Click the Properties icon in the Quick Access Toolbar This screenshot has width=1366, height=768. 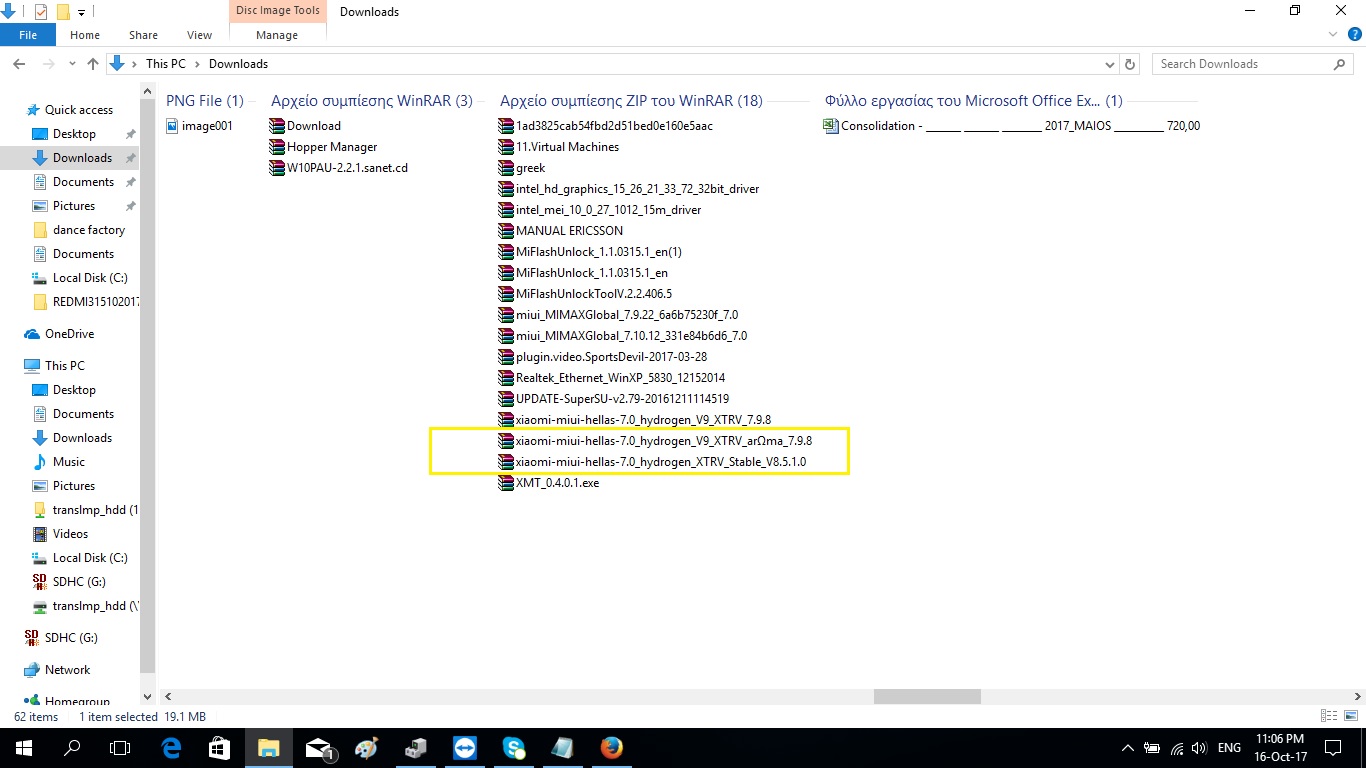[x=41, y=12]
